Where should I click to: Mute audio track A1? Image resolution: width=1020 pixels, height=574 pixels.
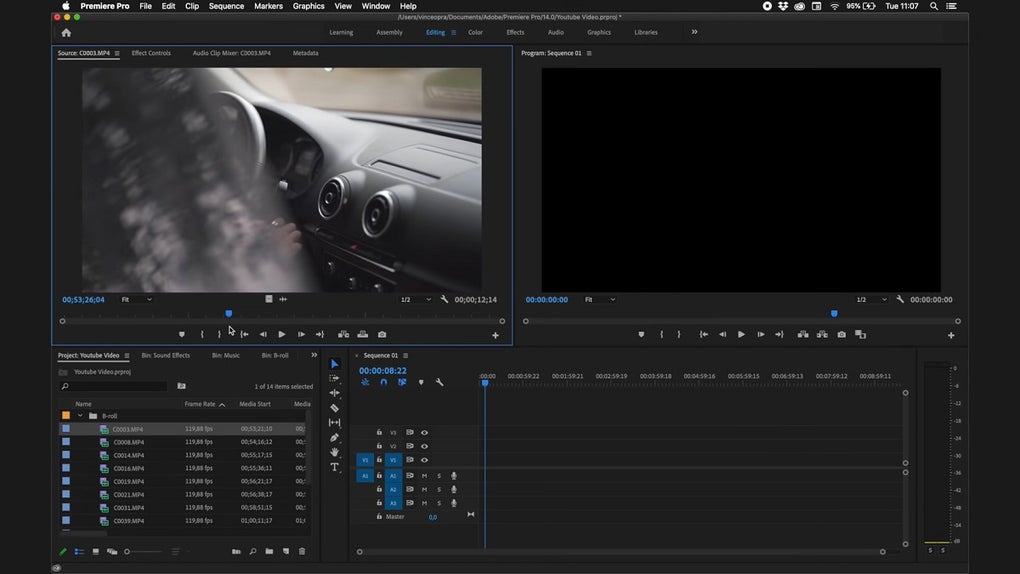coord(424,476)
